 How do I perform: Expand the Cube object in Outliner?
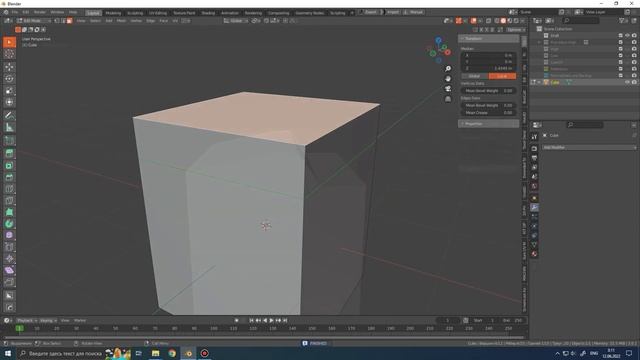point(539,82)
